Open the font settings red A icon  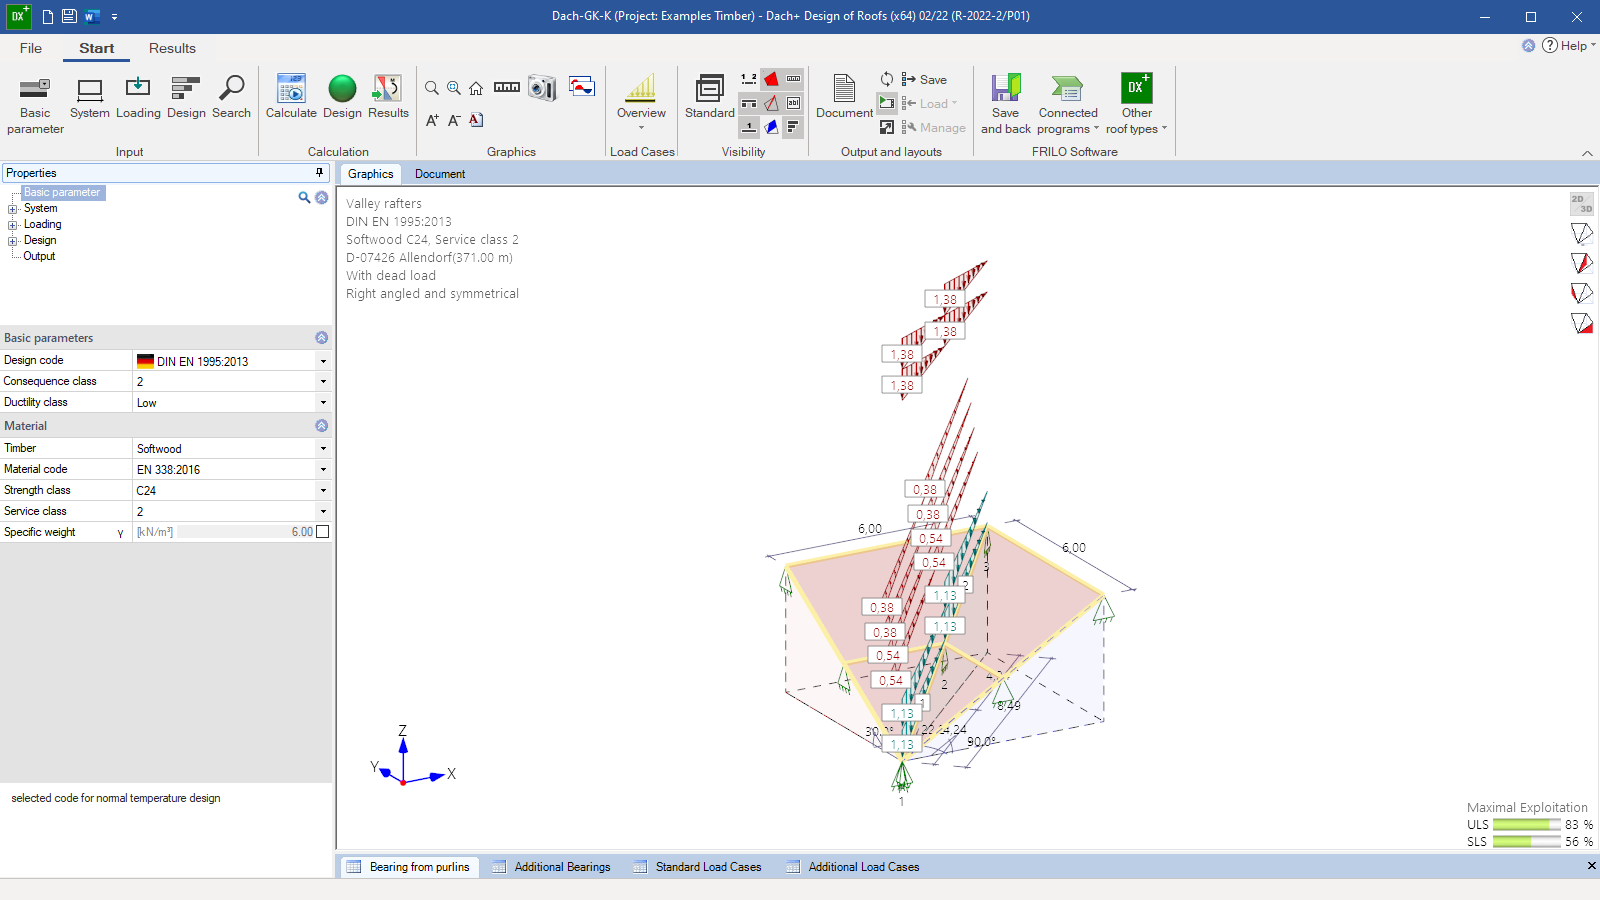pos(476,120)
